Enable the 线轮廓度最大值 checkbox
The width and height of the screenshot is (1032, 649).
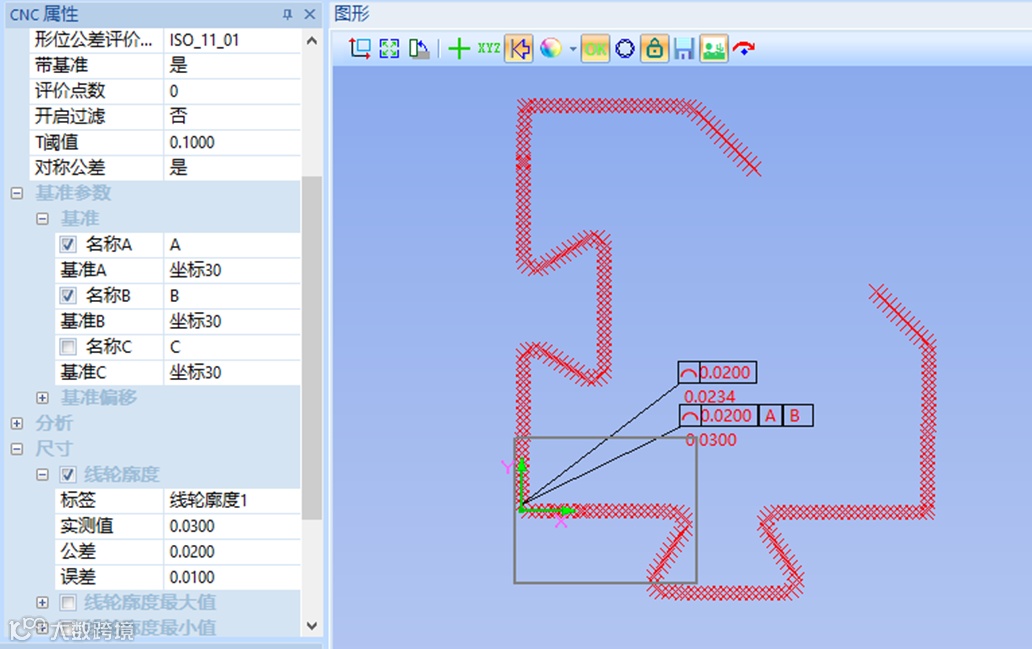(68, 602)
